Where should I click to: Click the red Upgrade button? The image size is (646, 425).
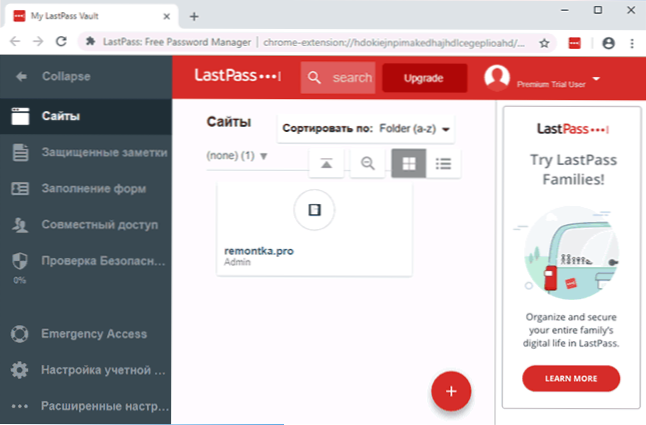[x=424, y=78]
